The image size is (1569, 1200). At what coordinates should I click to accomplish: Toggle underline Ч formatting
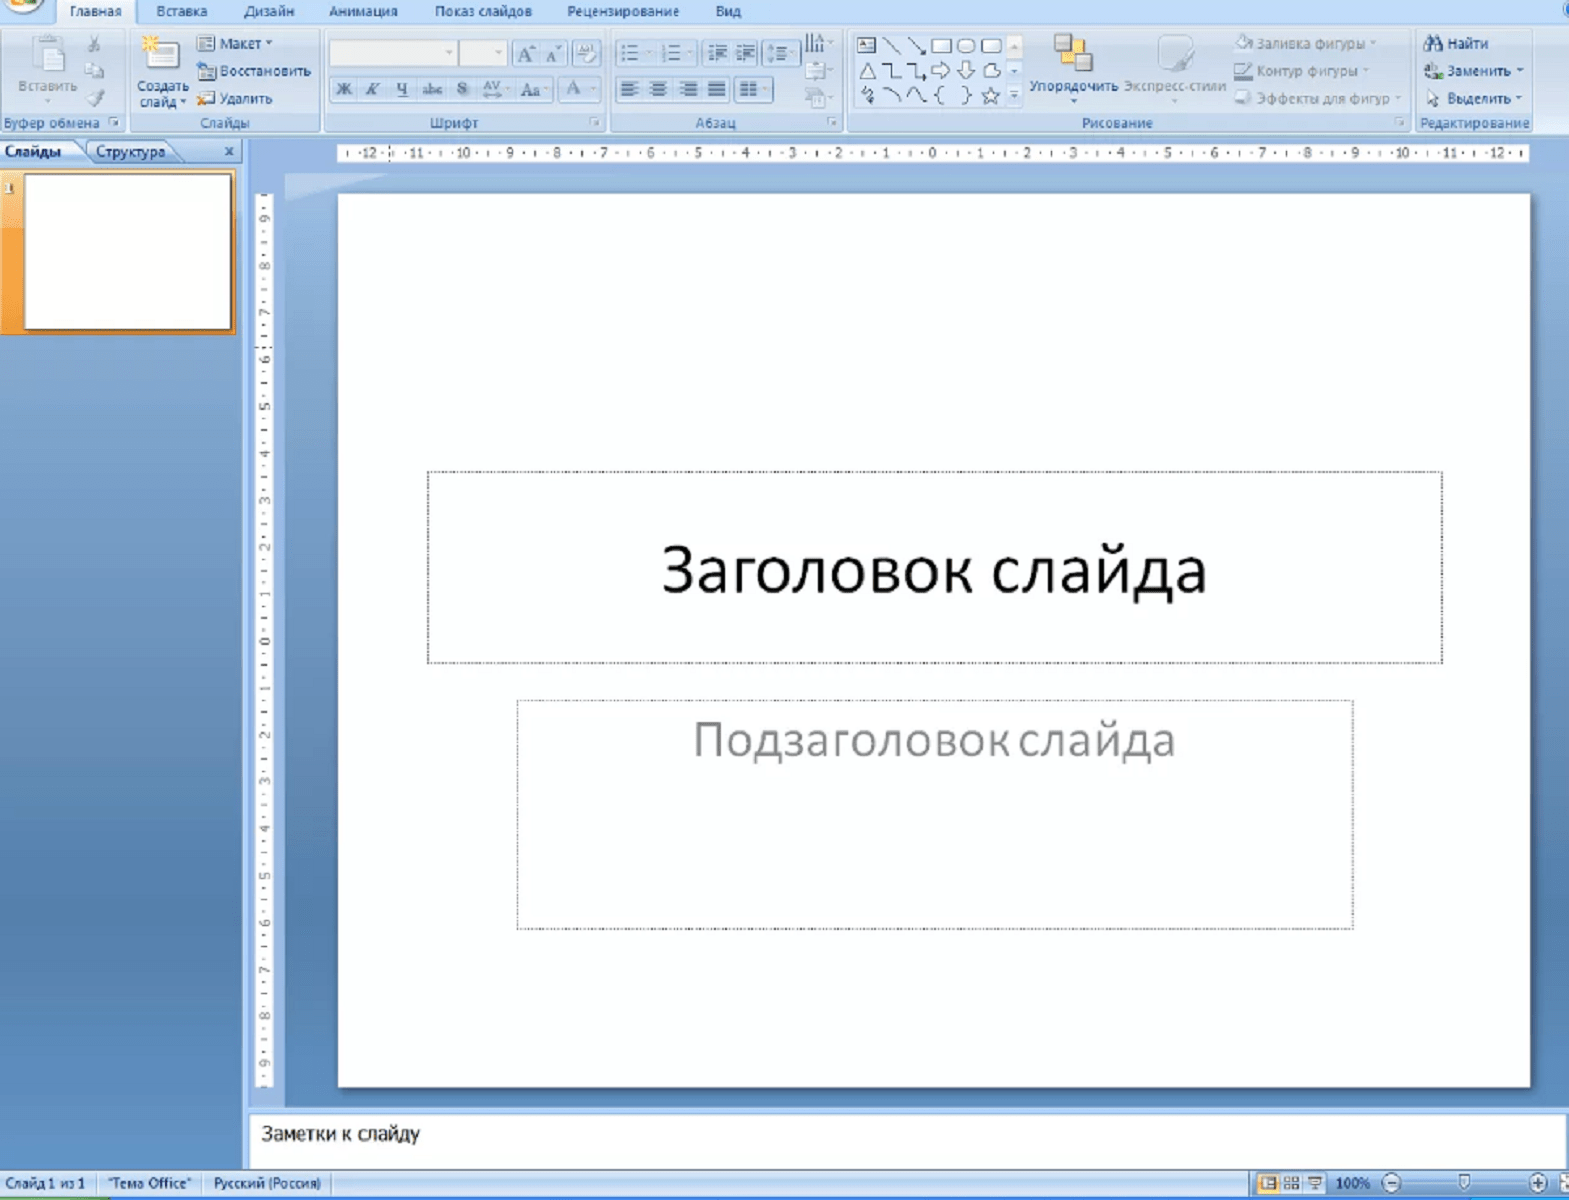[x=402, y=89]
